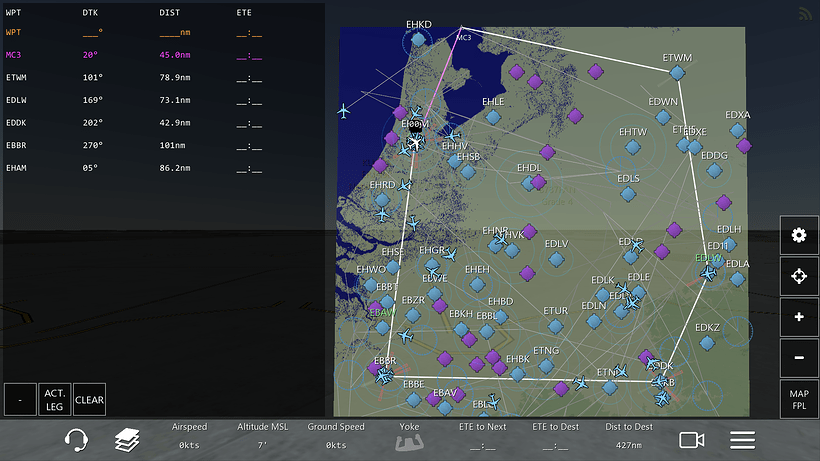Tap the EDLS airport marker
This screenshot has height=461, width=820.
[628, 194]
